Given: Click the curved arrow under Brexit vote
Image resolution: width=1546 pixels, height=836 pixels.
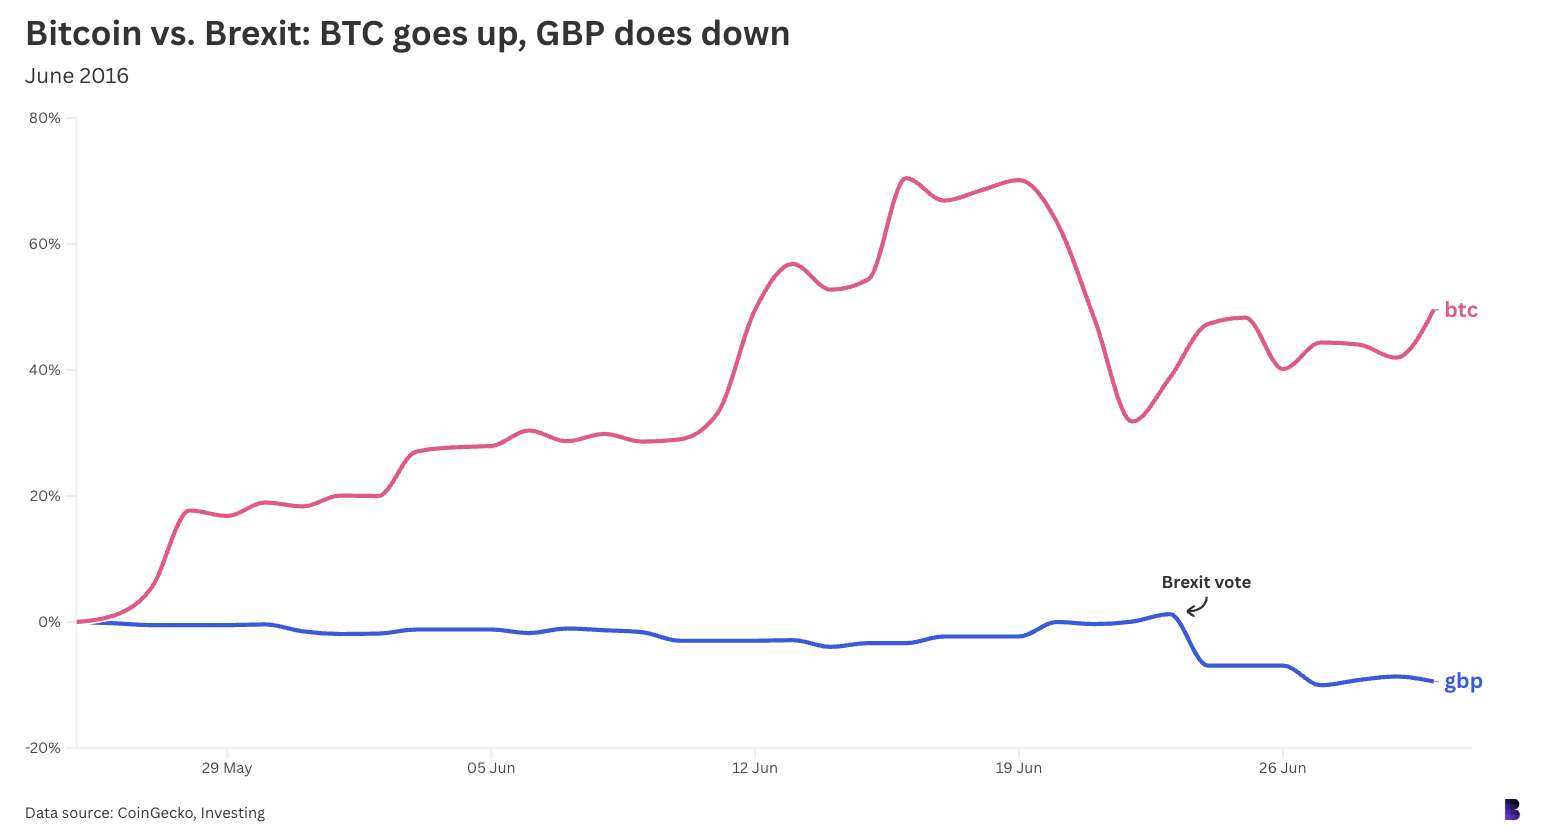Looking at the screenshot, I should click(x=1196, y=606).
